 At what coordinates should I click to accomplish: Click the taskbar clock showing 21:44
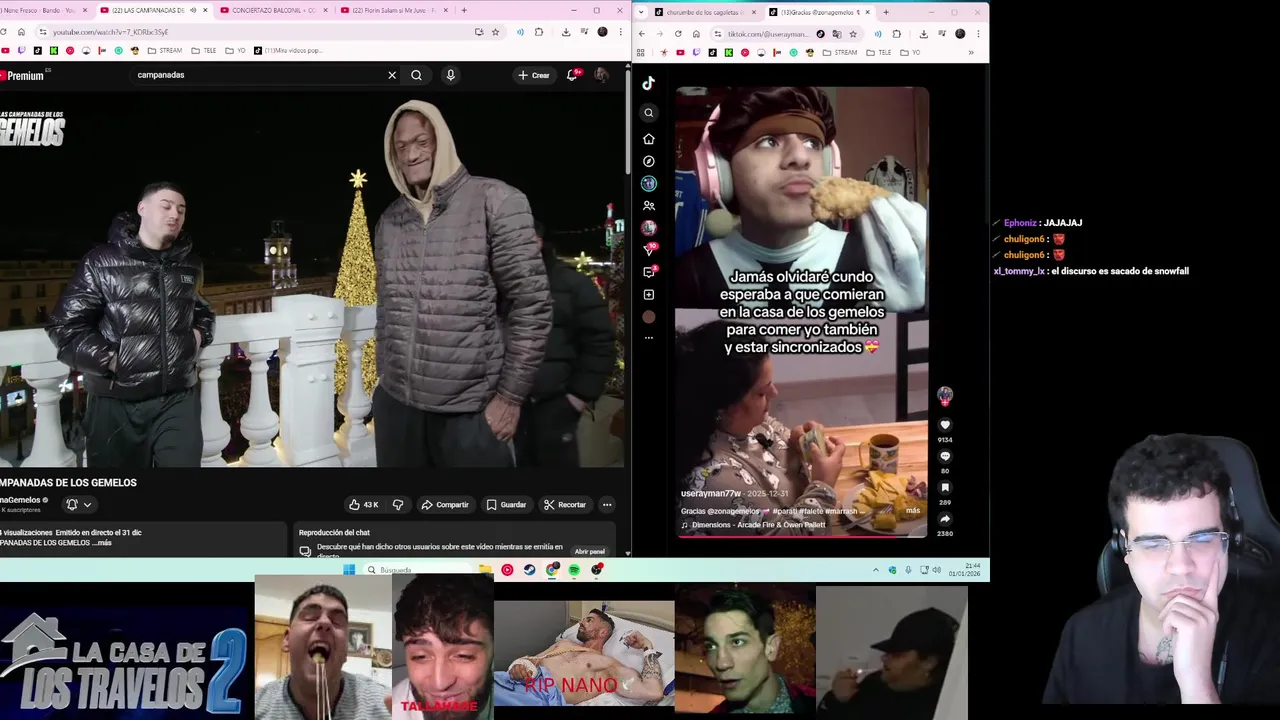964,570
